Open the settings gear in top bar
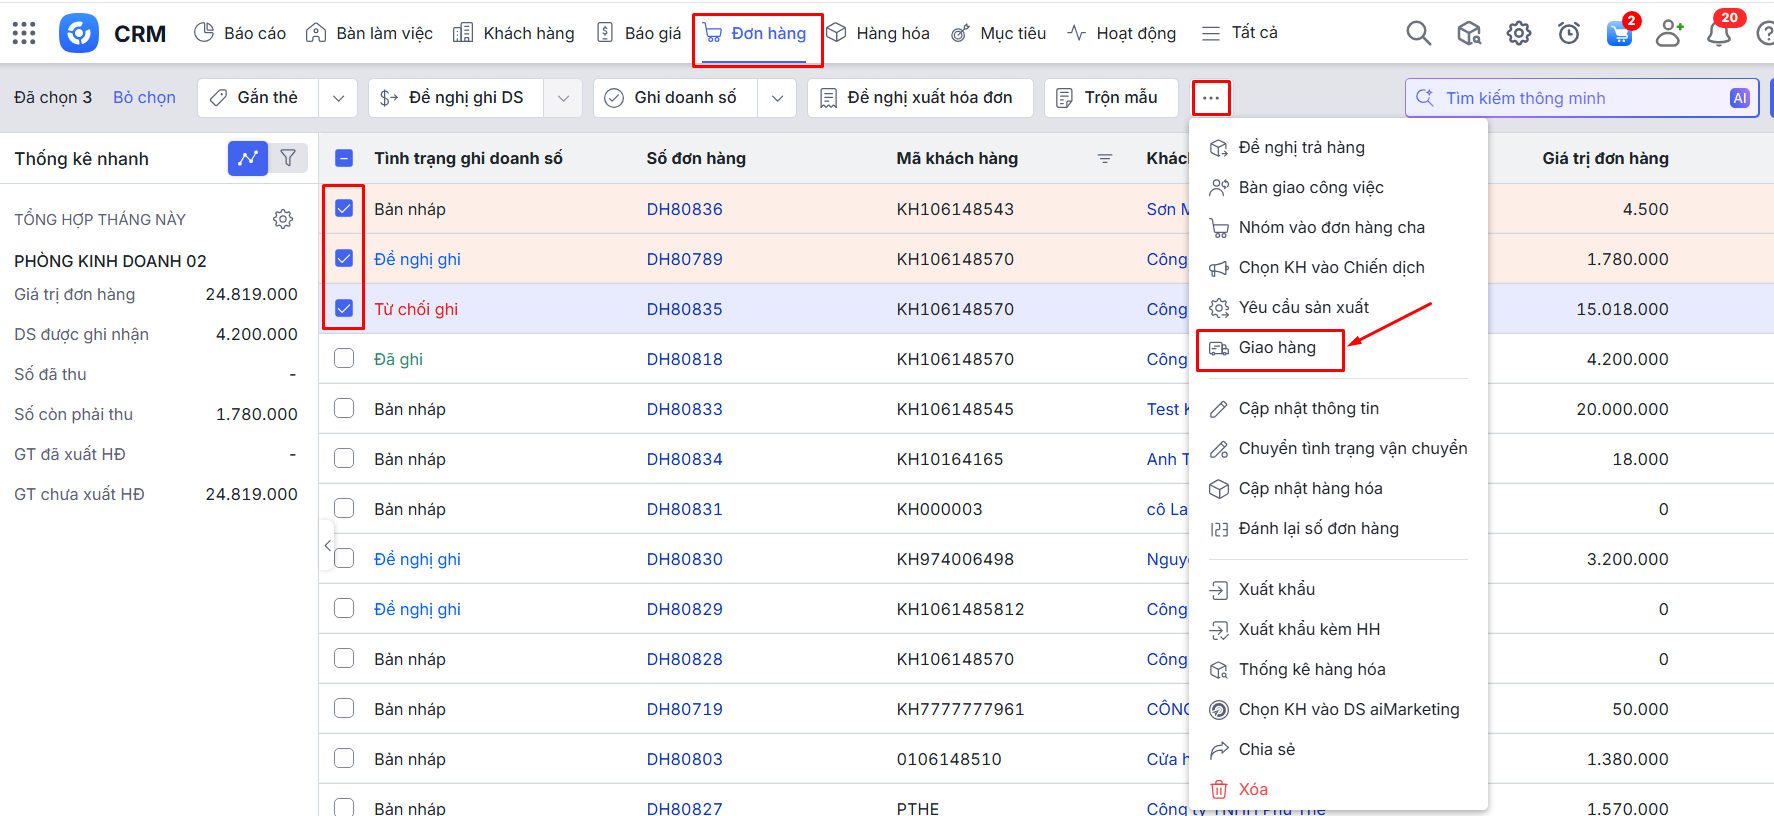 coord(1518,33)
